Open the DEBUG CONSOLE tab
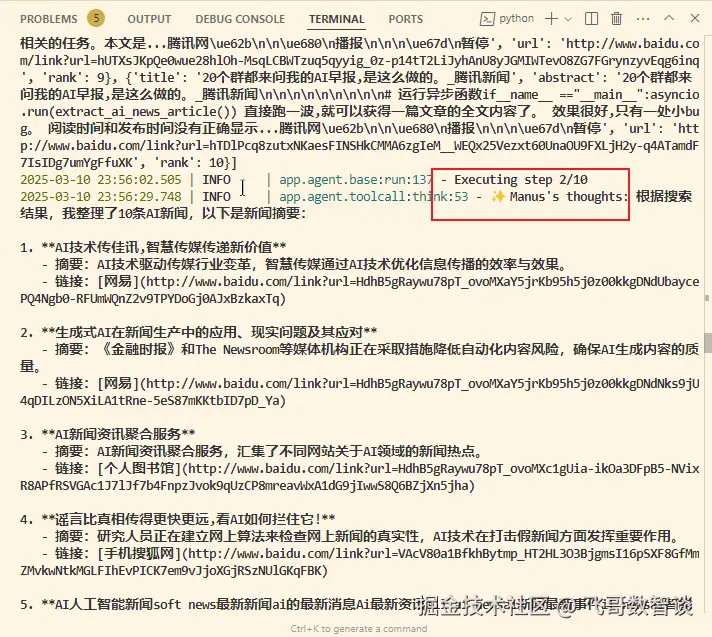The width and height of the screenshot is (712, 637). pyautogui.click(x=240, y=19)
